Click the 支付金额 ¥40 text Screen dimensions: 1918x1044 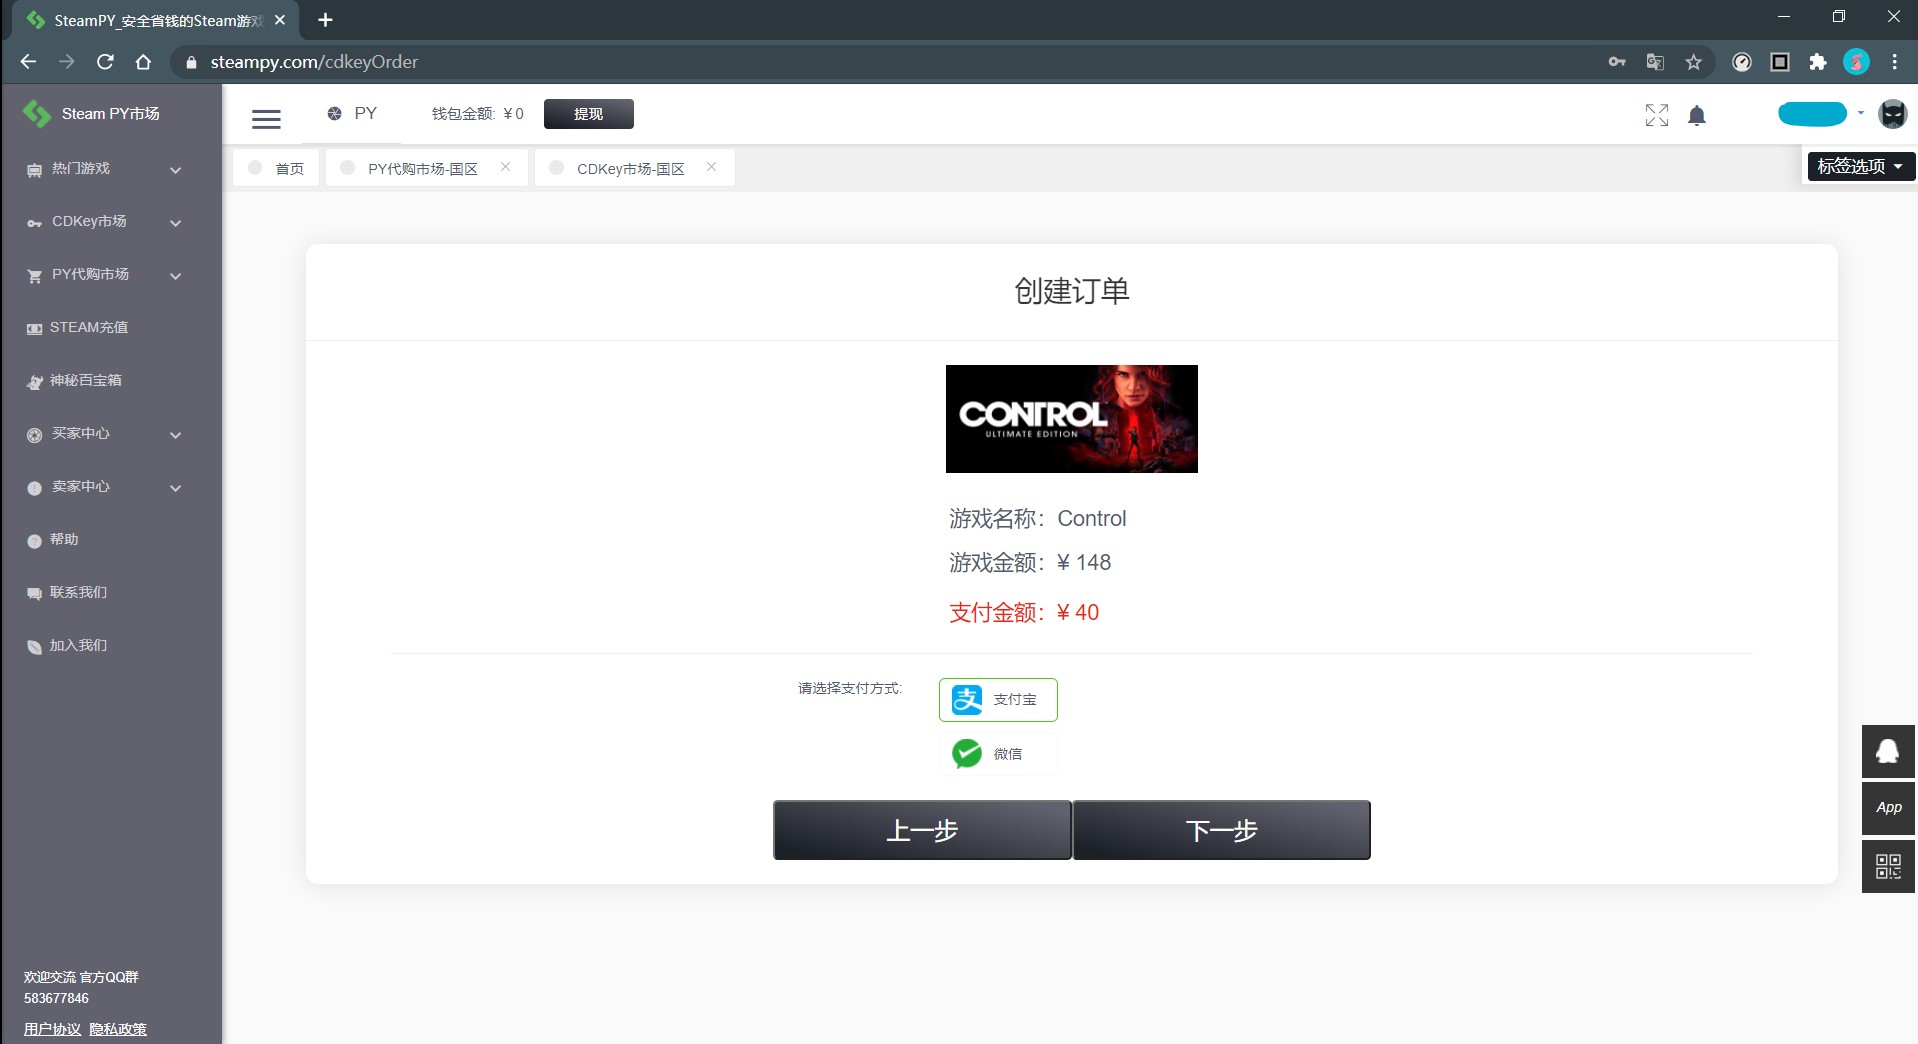pos(1024,613)
